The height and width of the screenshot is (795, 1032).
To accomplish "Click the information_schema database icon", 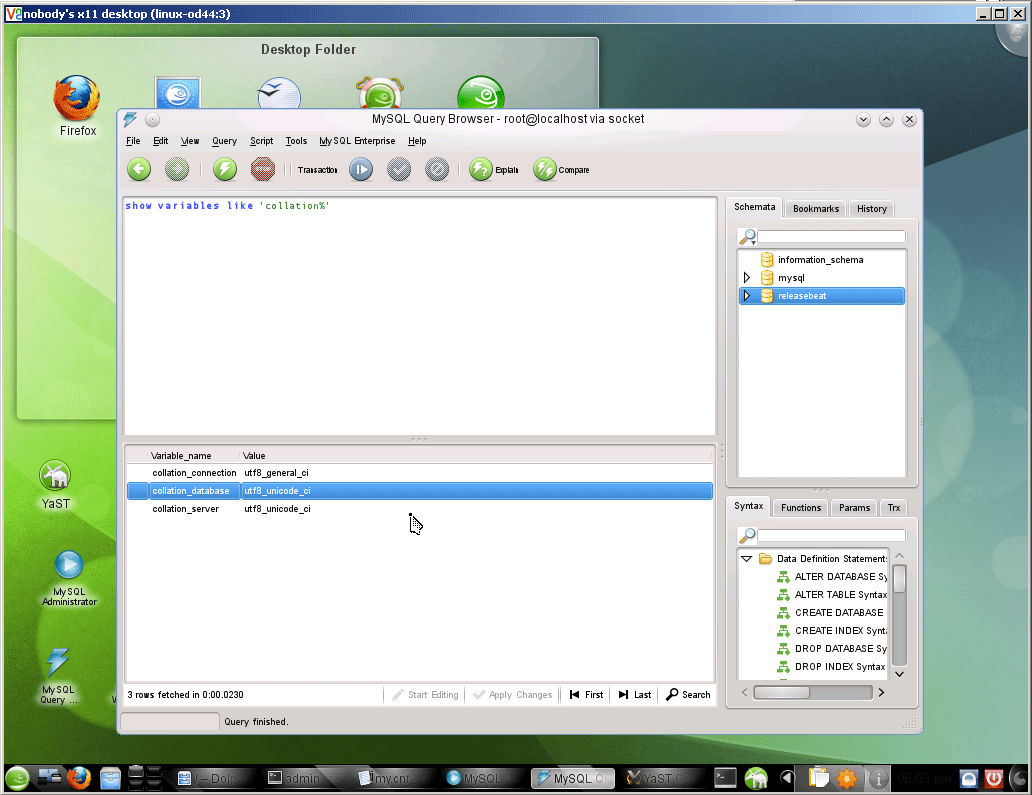I will (767, 260).
